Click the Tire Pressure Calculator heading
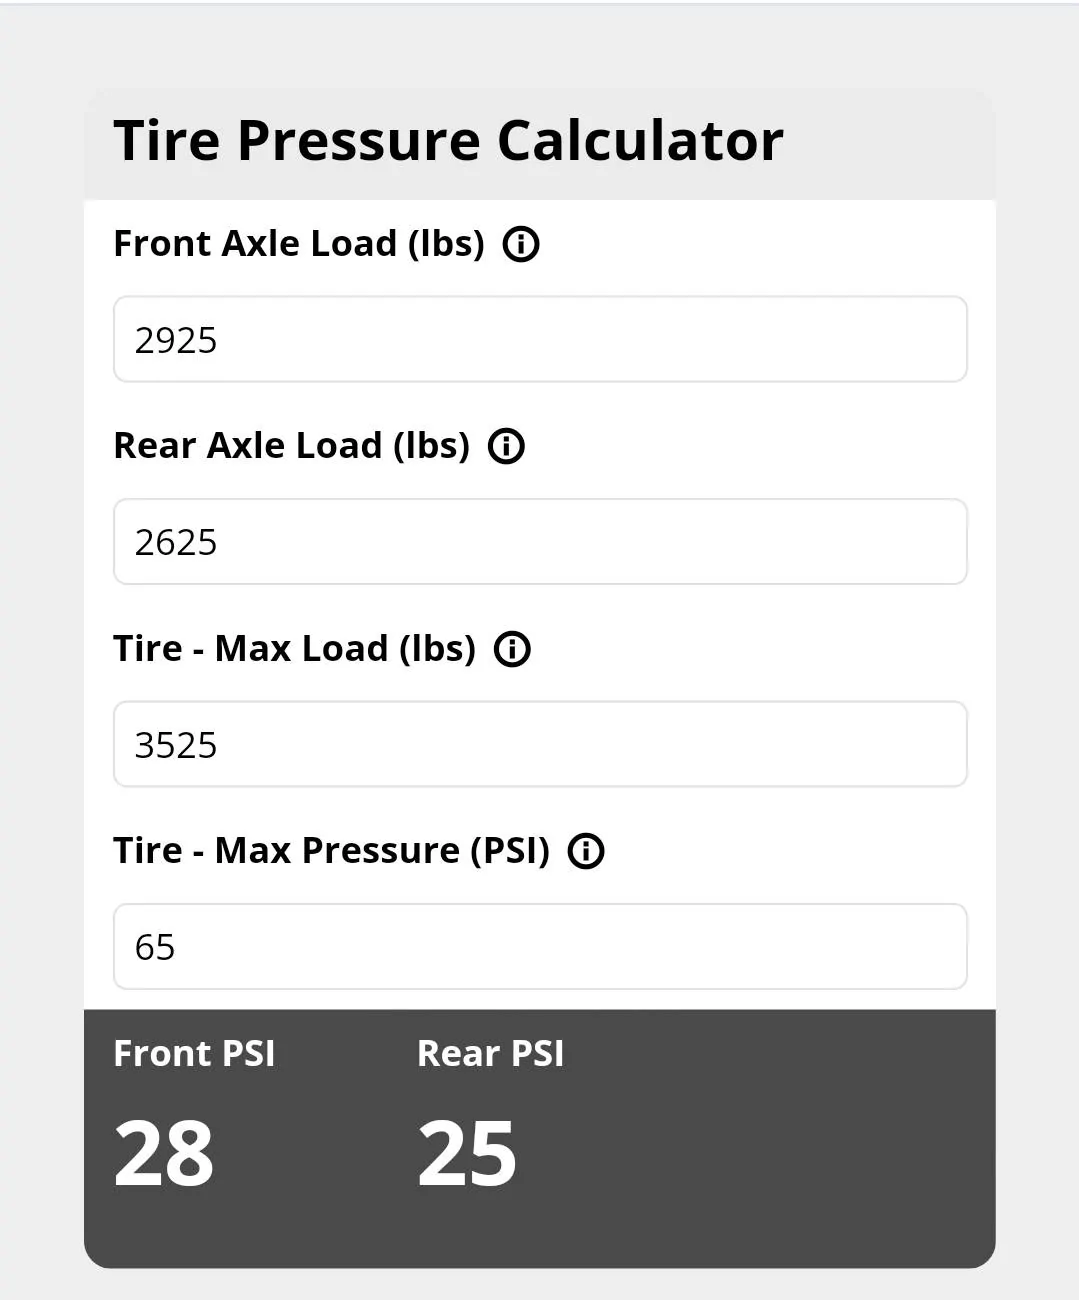This screenshot has width=1079, height=1300. click(x=448, y=140)
